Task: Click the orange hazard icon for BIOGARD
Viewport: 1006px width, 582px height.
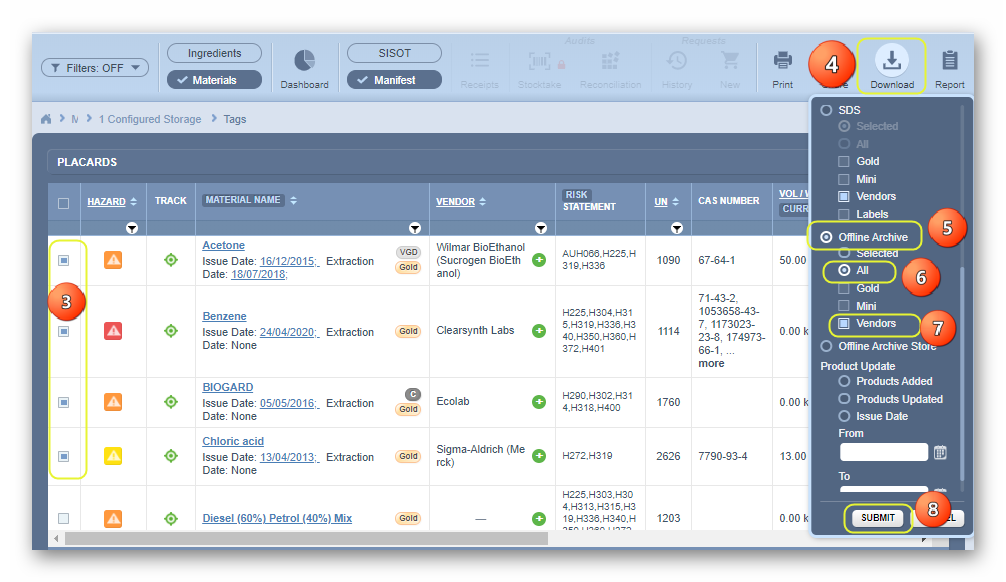Action: point(113,402)
